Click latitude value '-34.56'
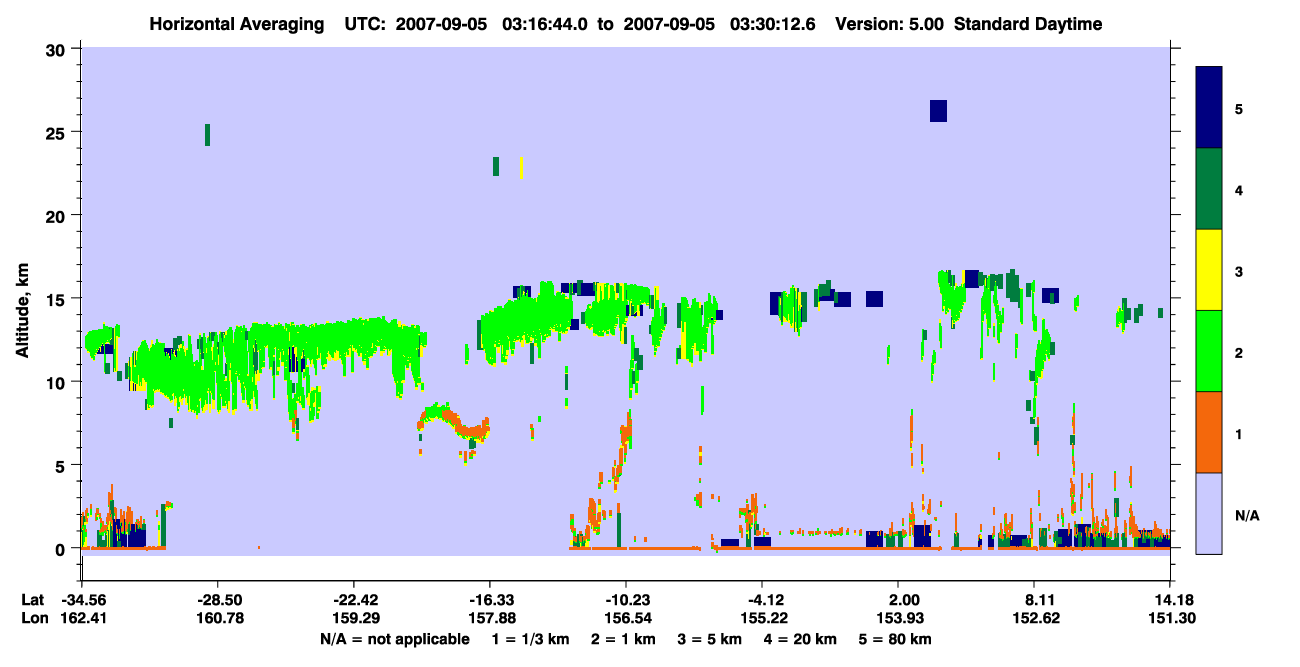This screenshot has height=667, width=1300. pyautogui.click(x=83, y=600)
